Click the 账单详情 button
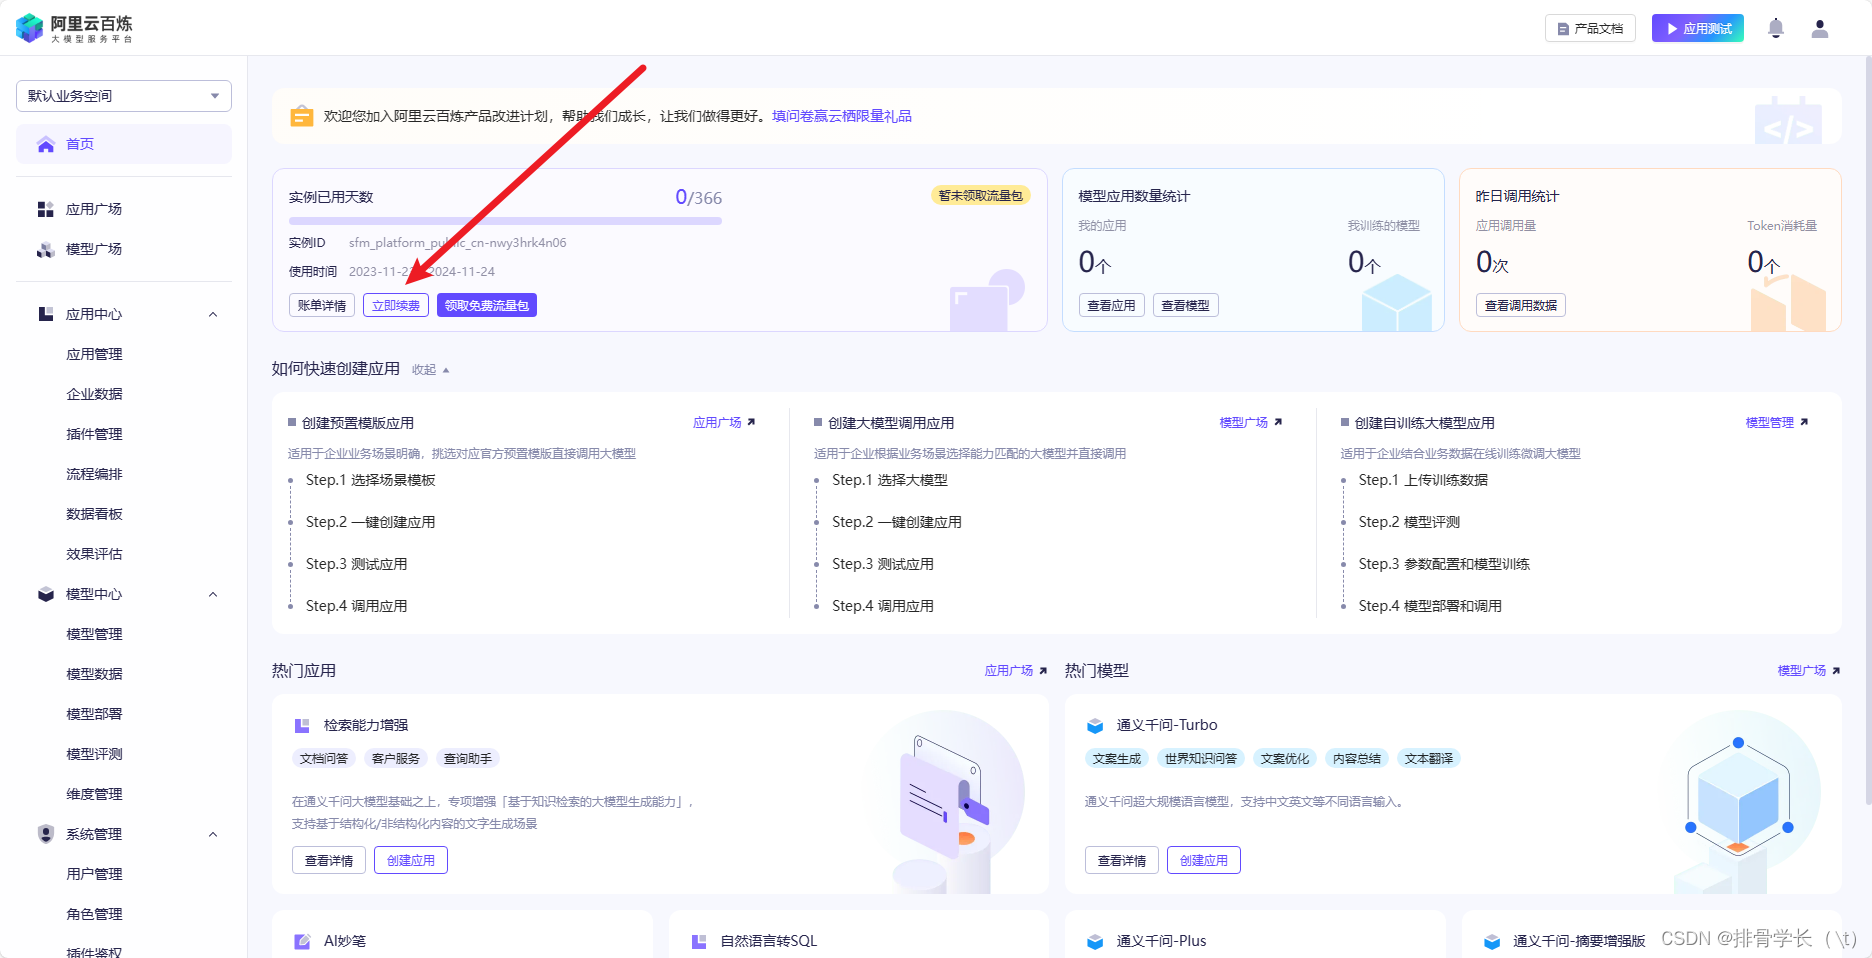The height and width of the screenshot is (958, 1872). pos(322,306)
